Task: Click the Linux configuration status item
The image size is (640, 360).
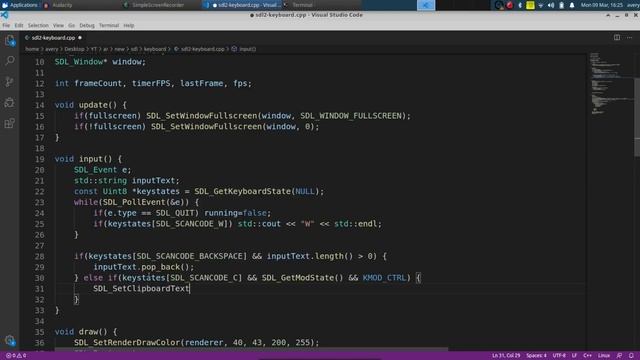Action: (604, 356)
